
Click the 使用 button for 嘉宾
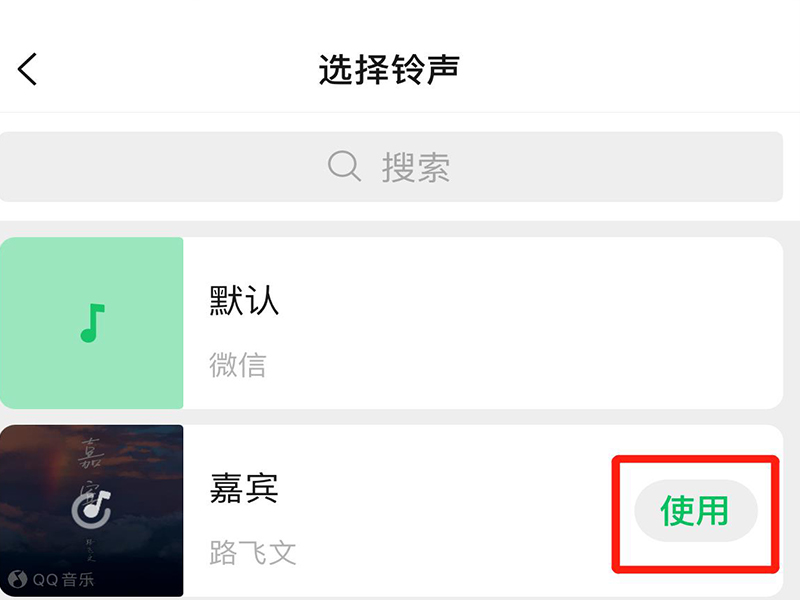(696, 511)
